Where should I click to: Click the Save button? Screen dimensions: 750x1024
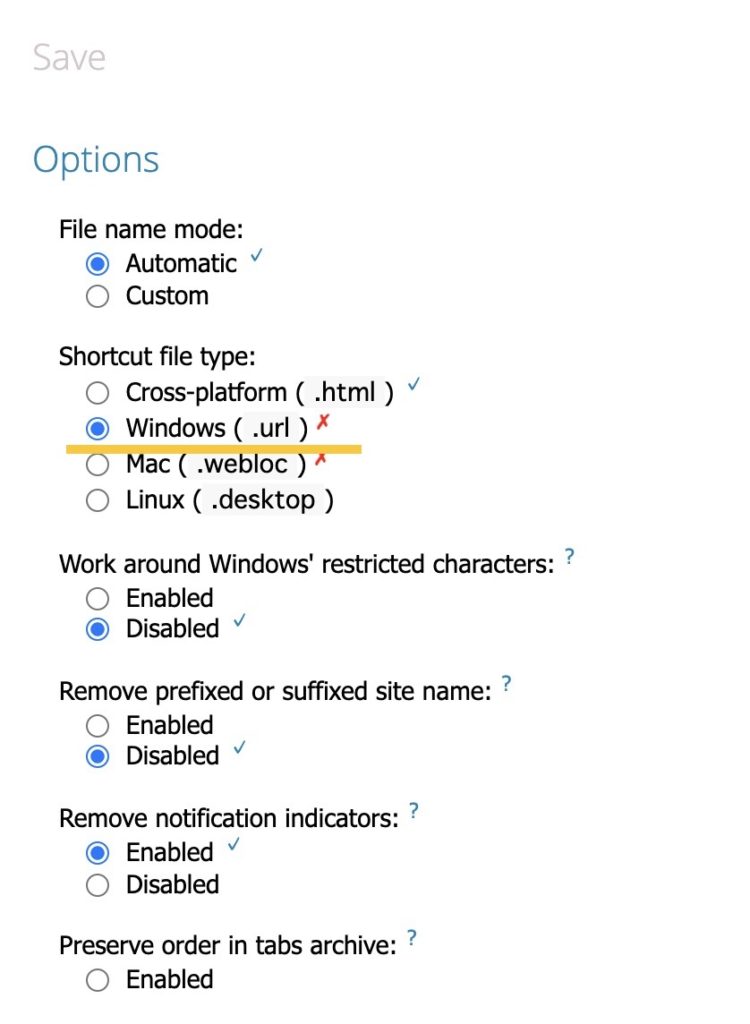(x=68, y=57)
